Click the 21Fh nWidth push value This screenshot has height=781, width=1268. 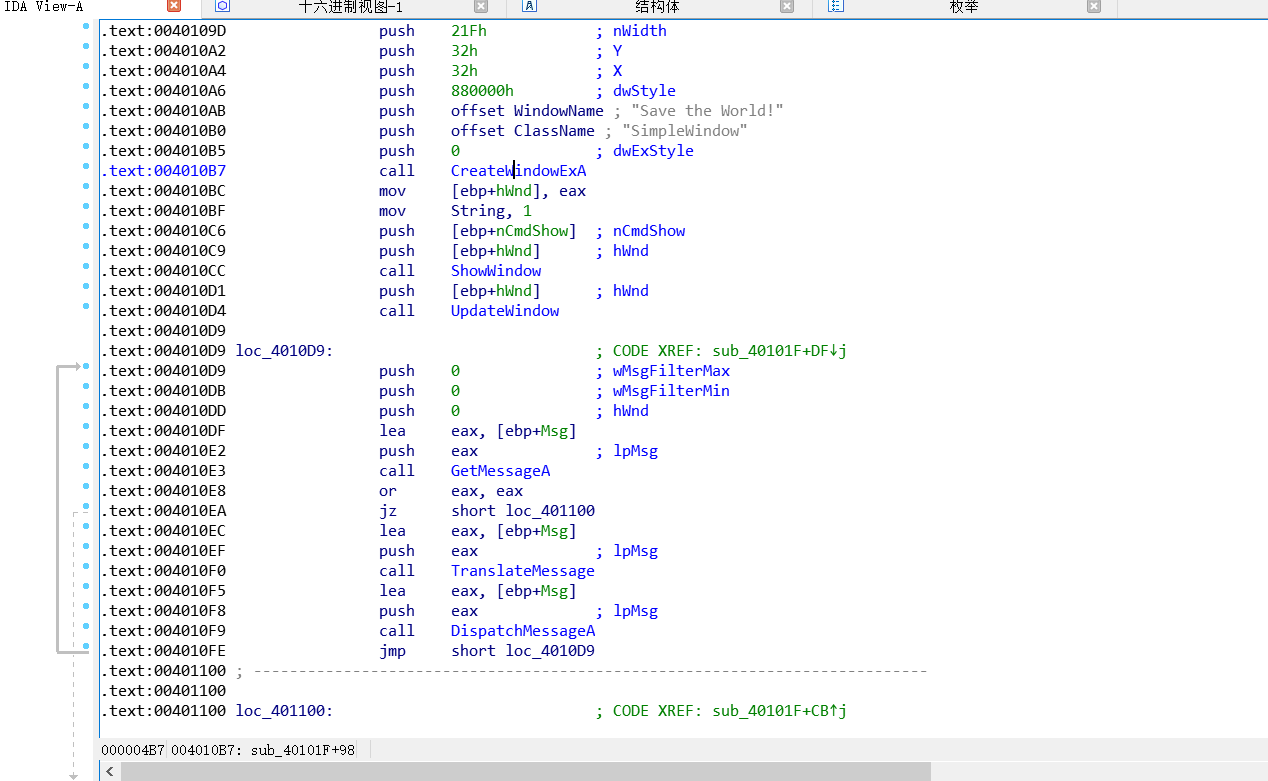[469, 31]
